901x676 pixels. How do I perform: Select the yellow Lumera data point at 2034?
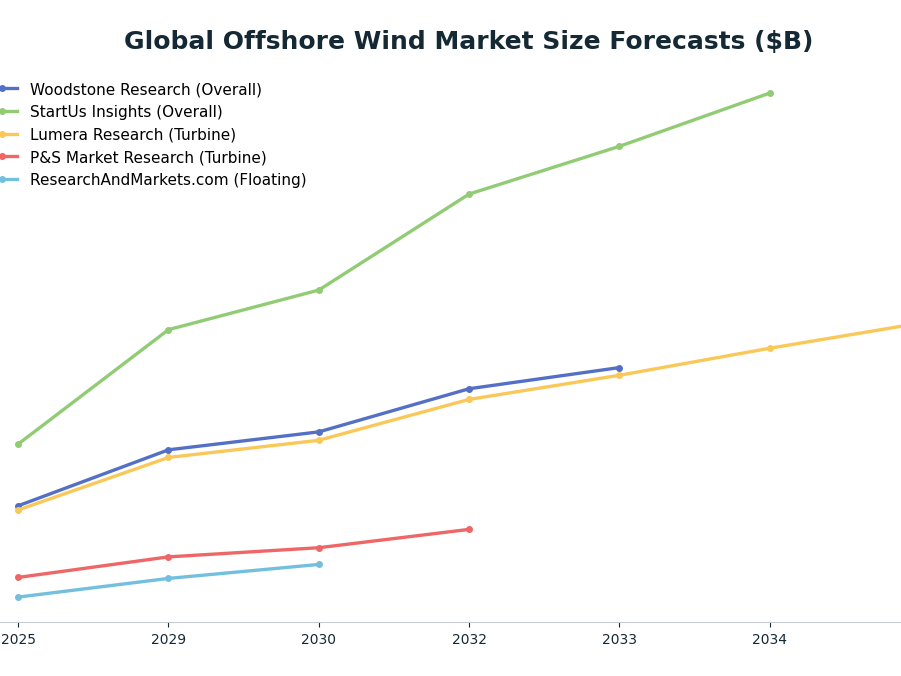pyautogui.click(x=770, y=348)
